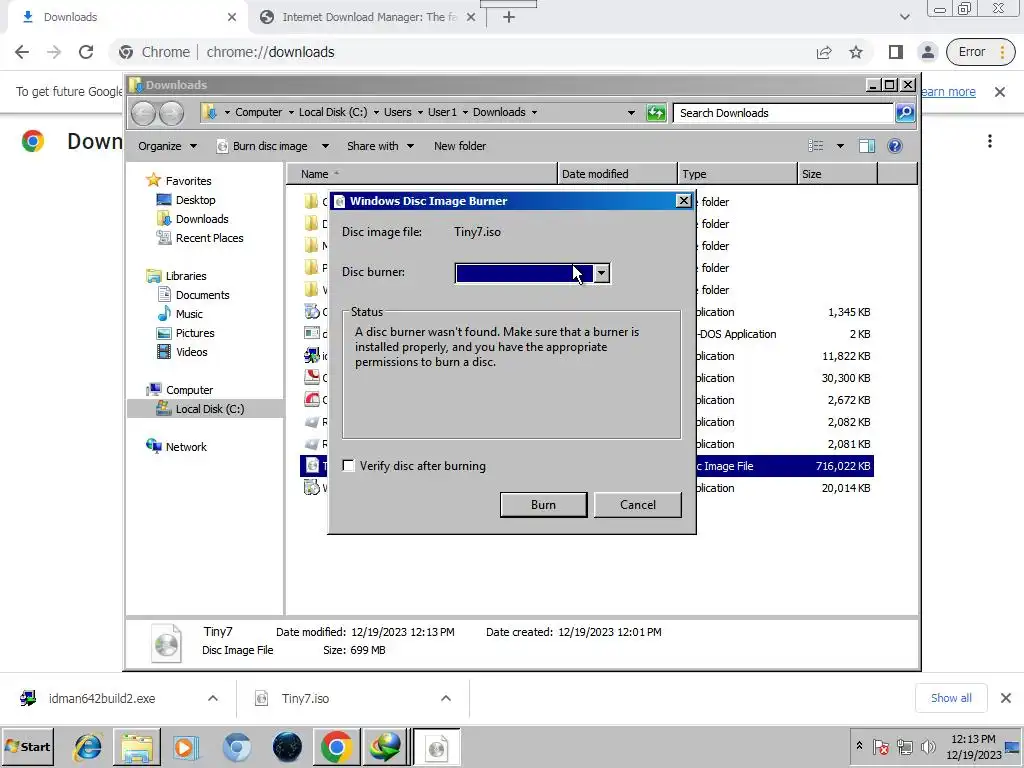Sort by Name column header
Image resolution: width=1024 pixels, height=768 pixels.
pos(422,174)
